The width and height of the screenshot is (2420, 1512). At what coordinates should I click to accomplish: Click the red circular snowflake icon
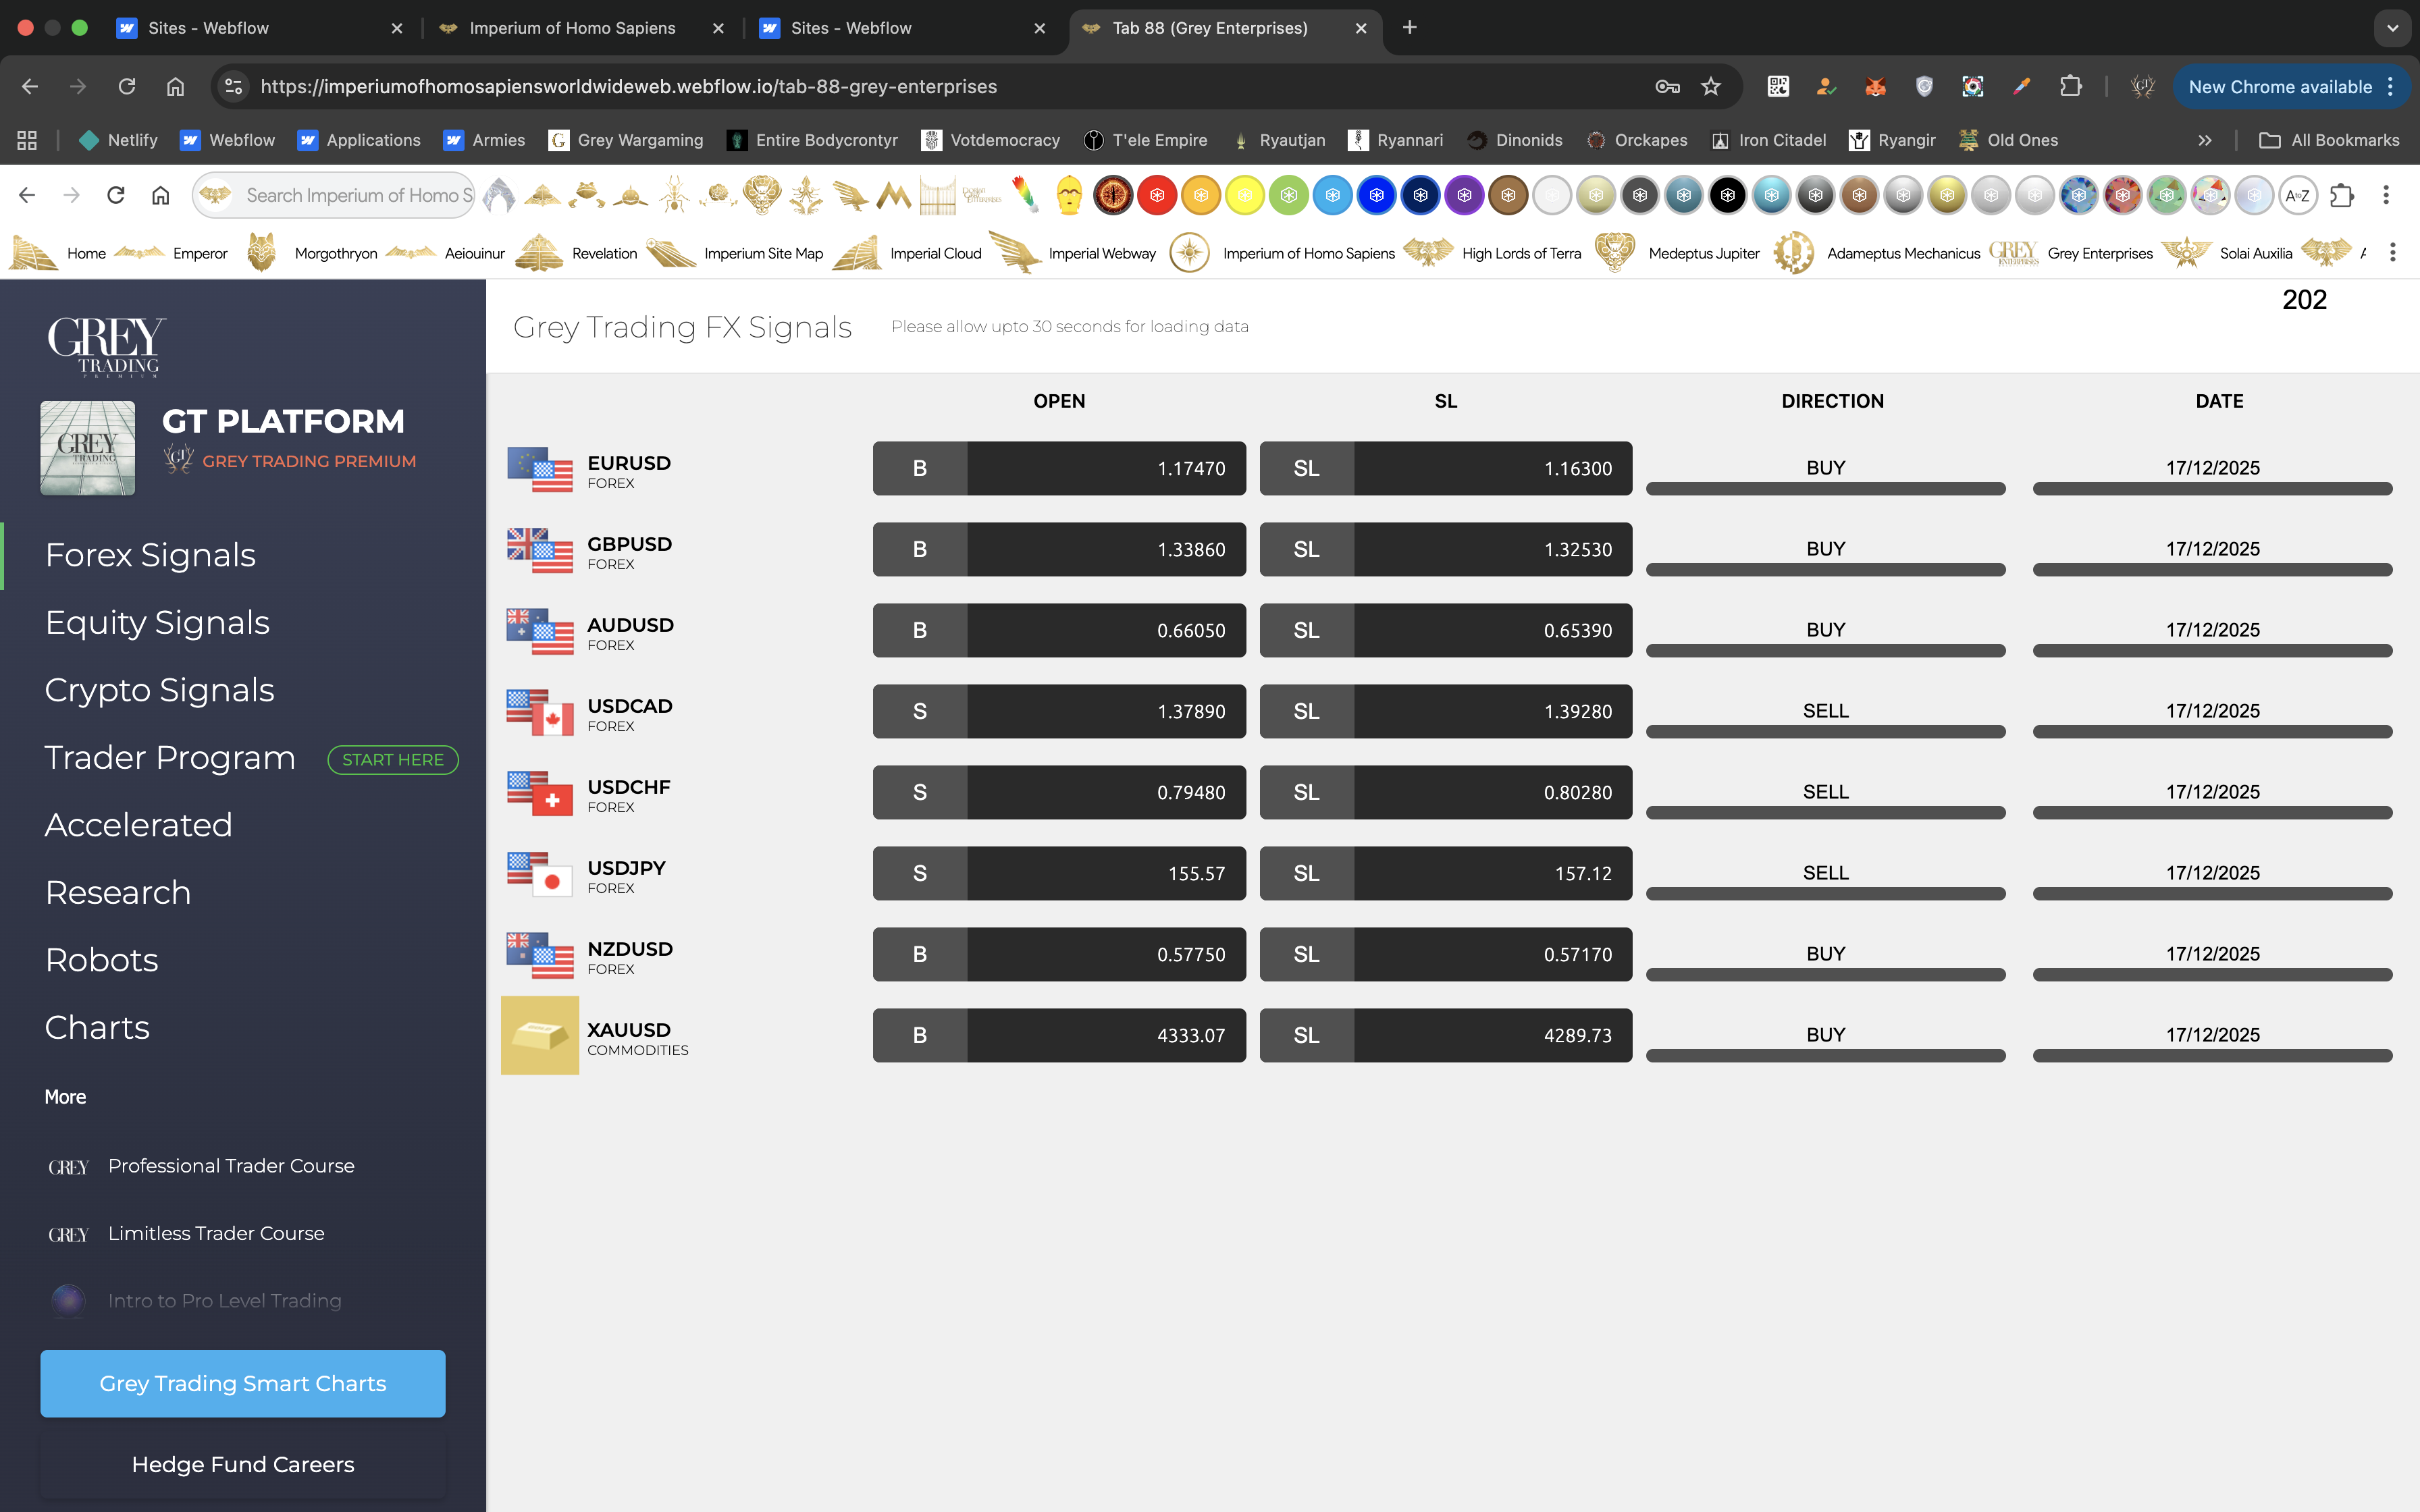point(1157,196)
